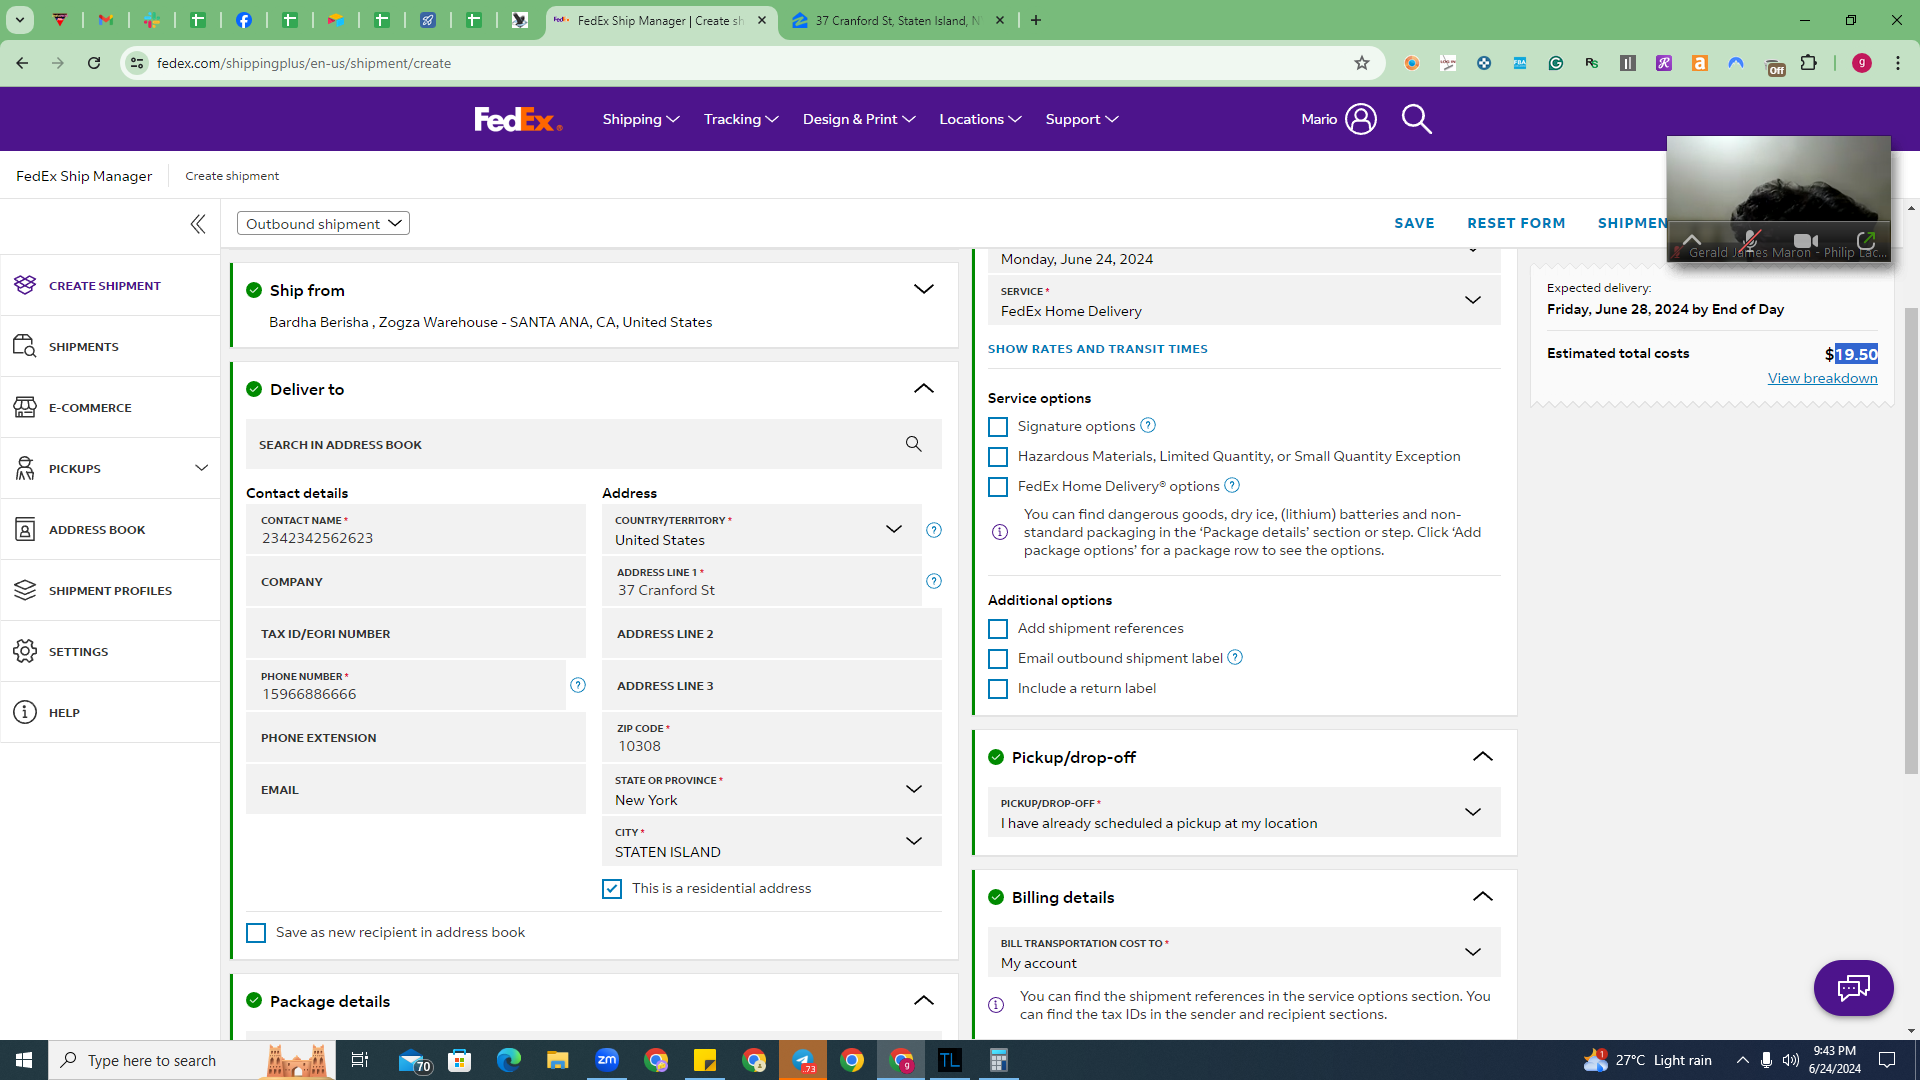Open View breakdown link
The width and height of the screenshot is (1920, 1080).
coord(1822,378)
